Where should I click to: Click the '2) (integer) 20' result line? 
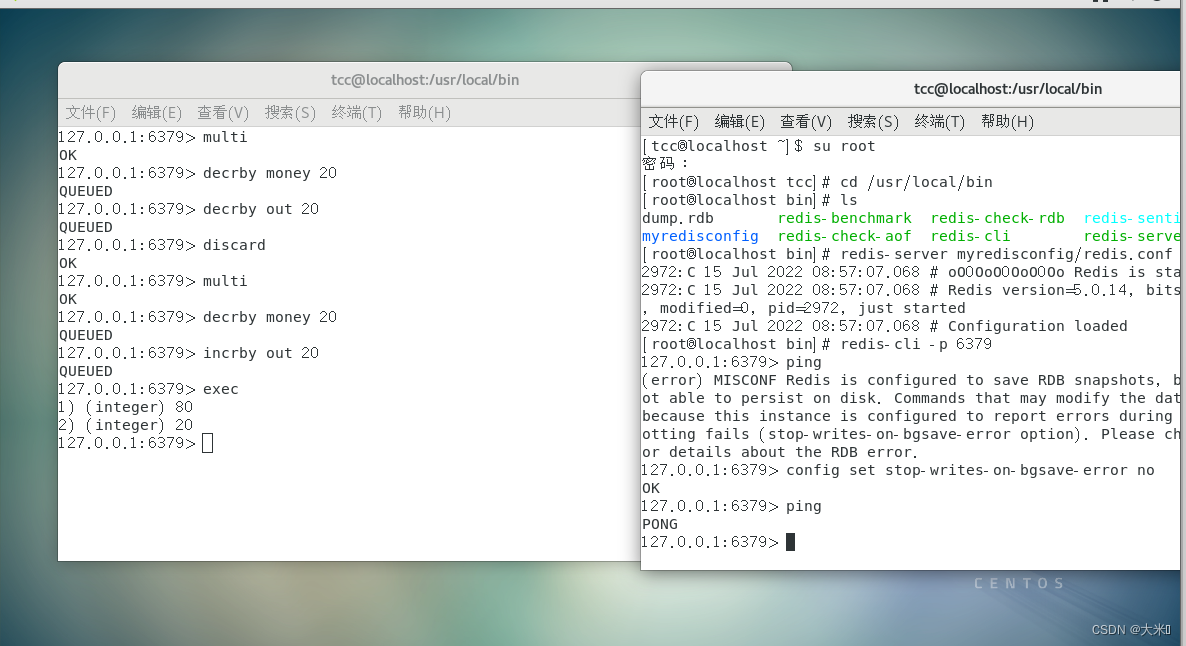coord(126,425)
